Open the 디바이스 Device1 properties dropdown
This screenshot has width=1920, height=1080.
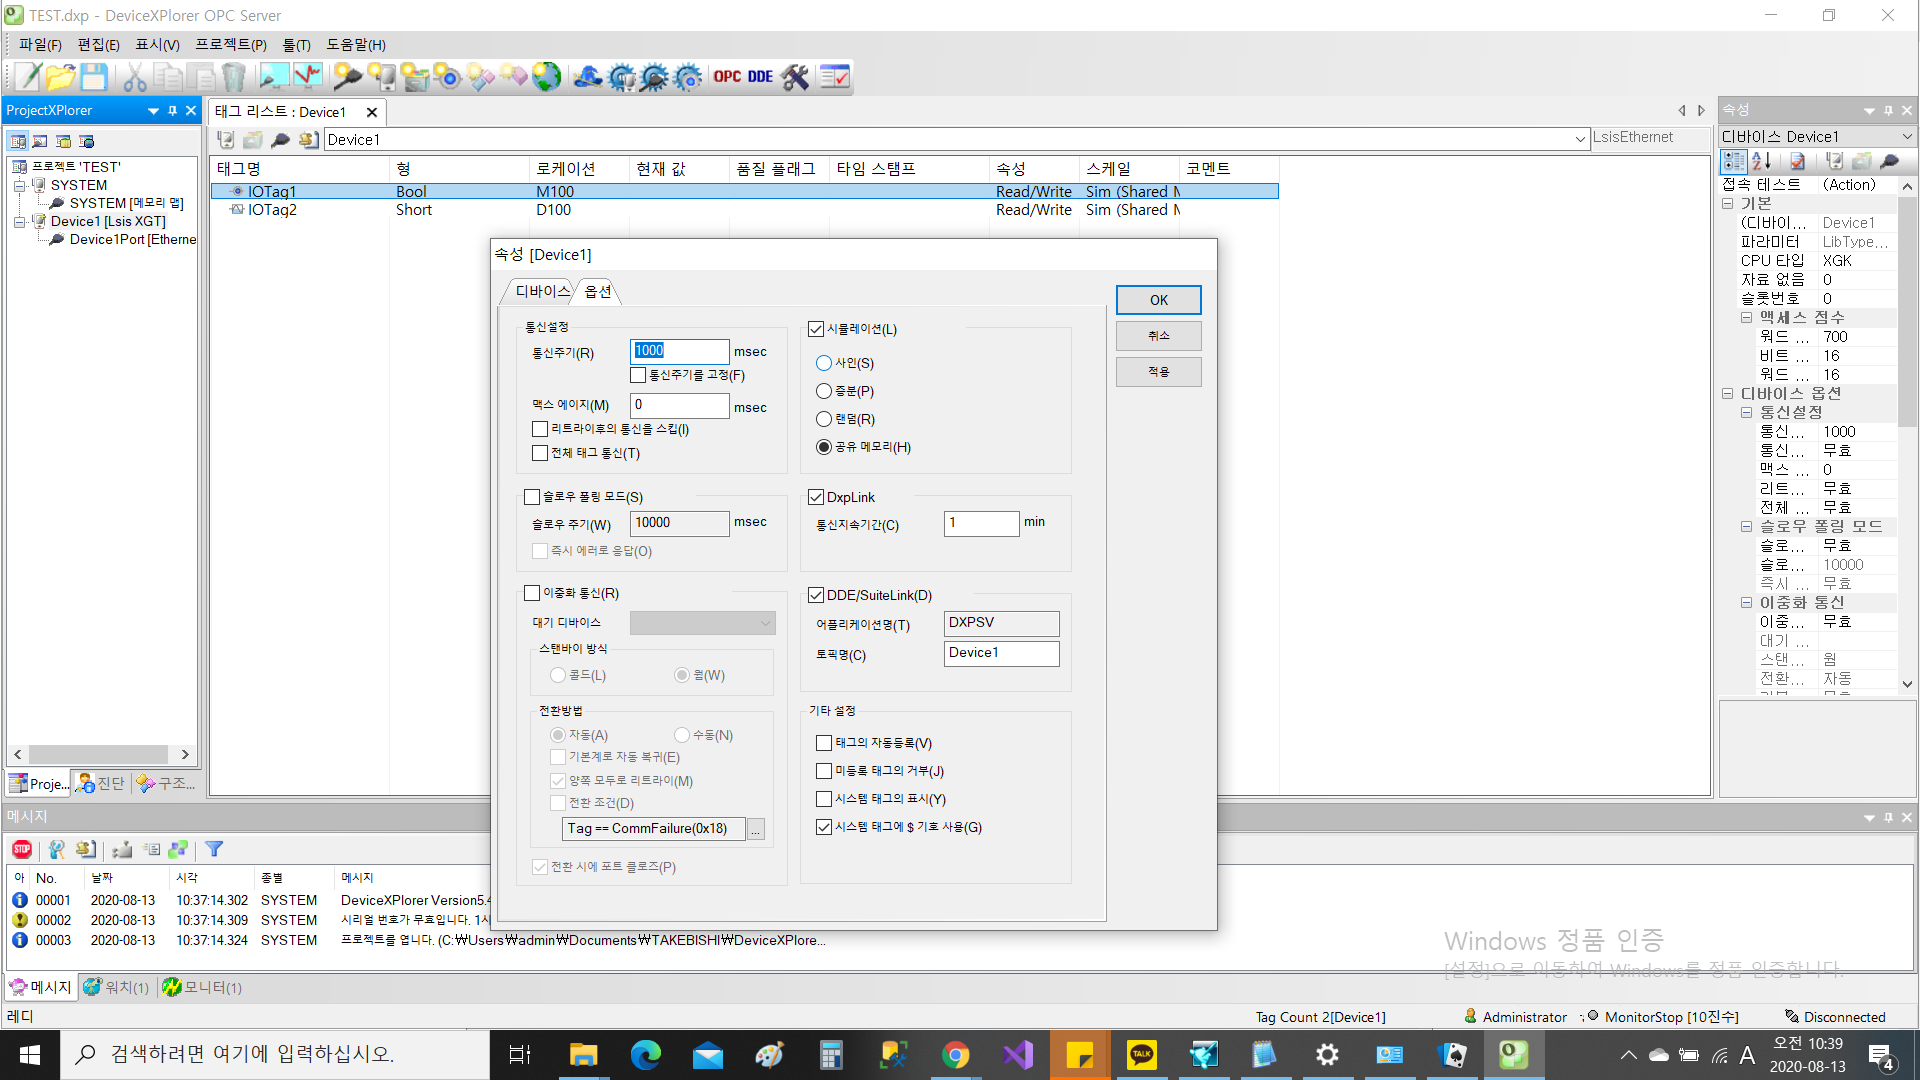click(x=1907, y=137)
